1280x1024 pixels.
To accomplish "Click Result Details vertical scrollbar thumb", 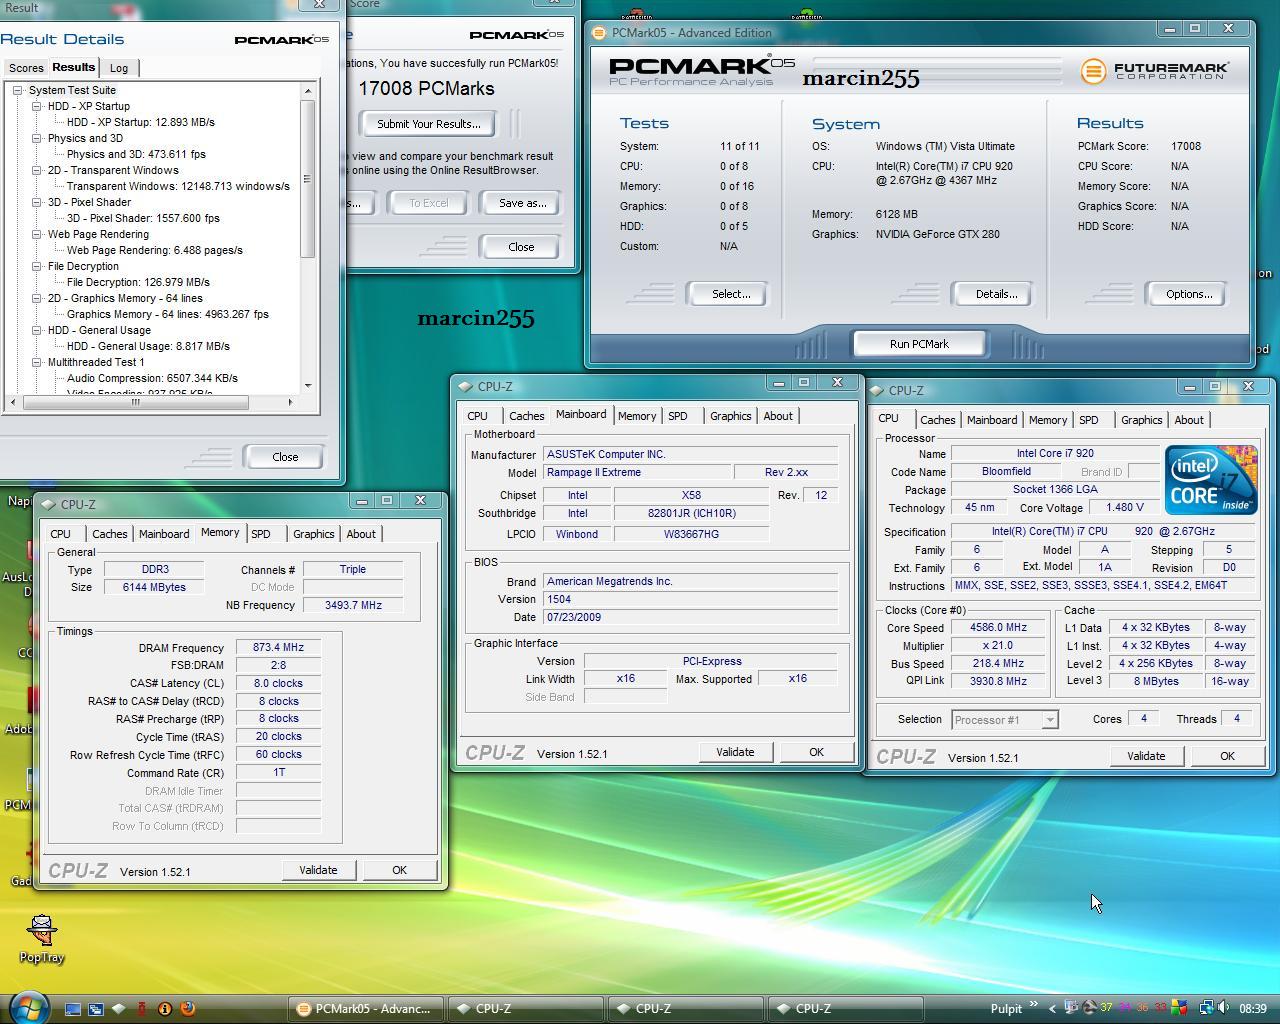I will coord(307,179).
